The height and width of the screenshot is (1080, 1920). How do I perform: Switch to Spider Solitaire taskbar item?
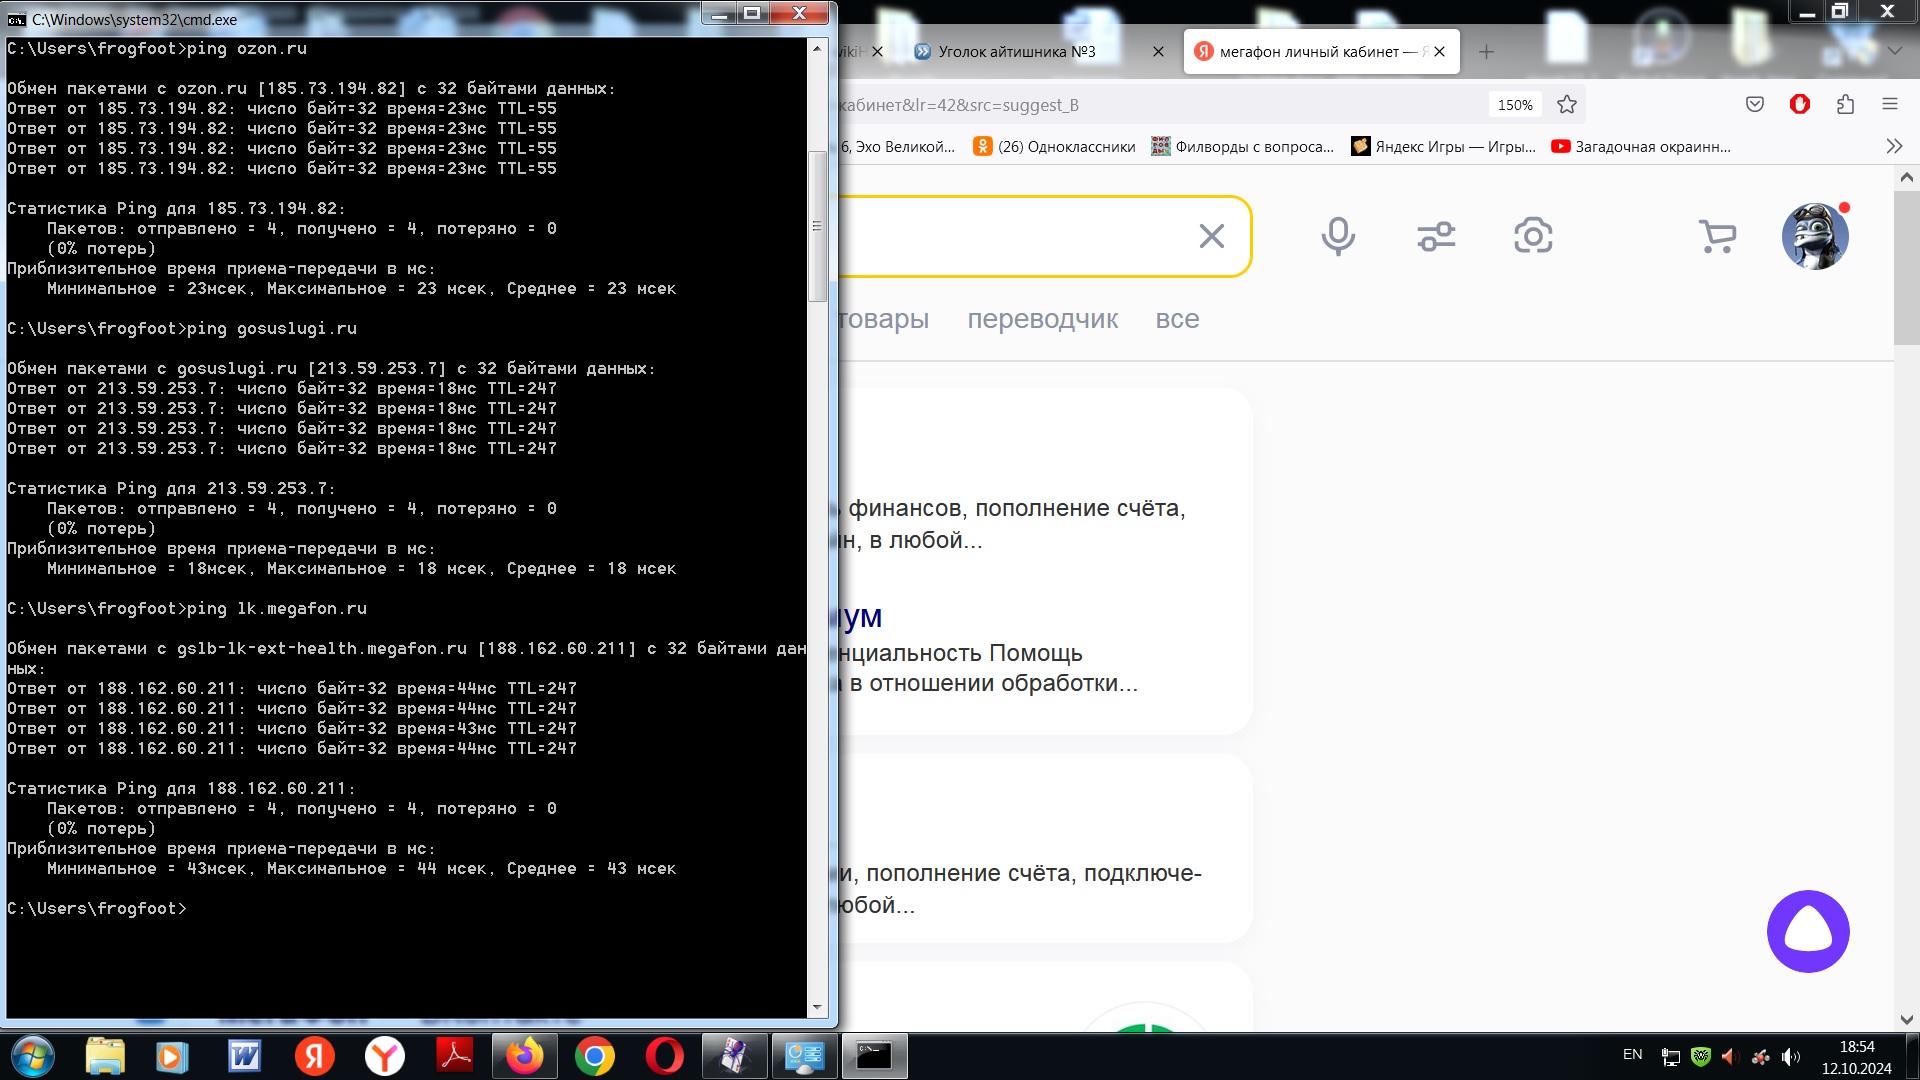(735, 1056)
